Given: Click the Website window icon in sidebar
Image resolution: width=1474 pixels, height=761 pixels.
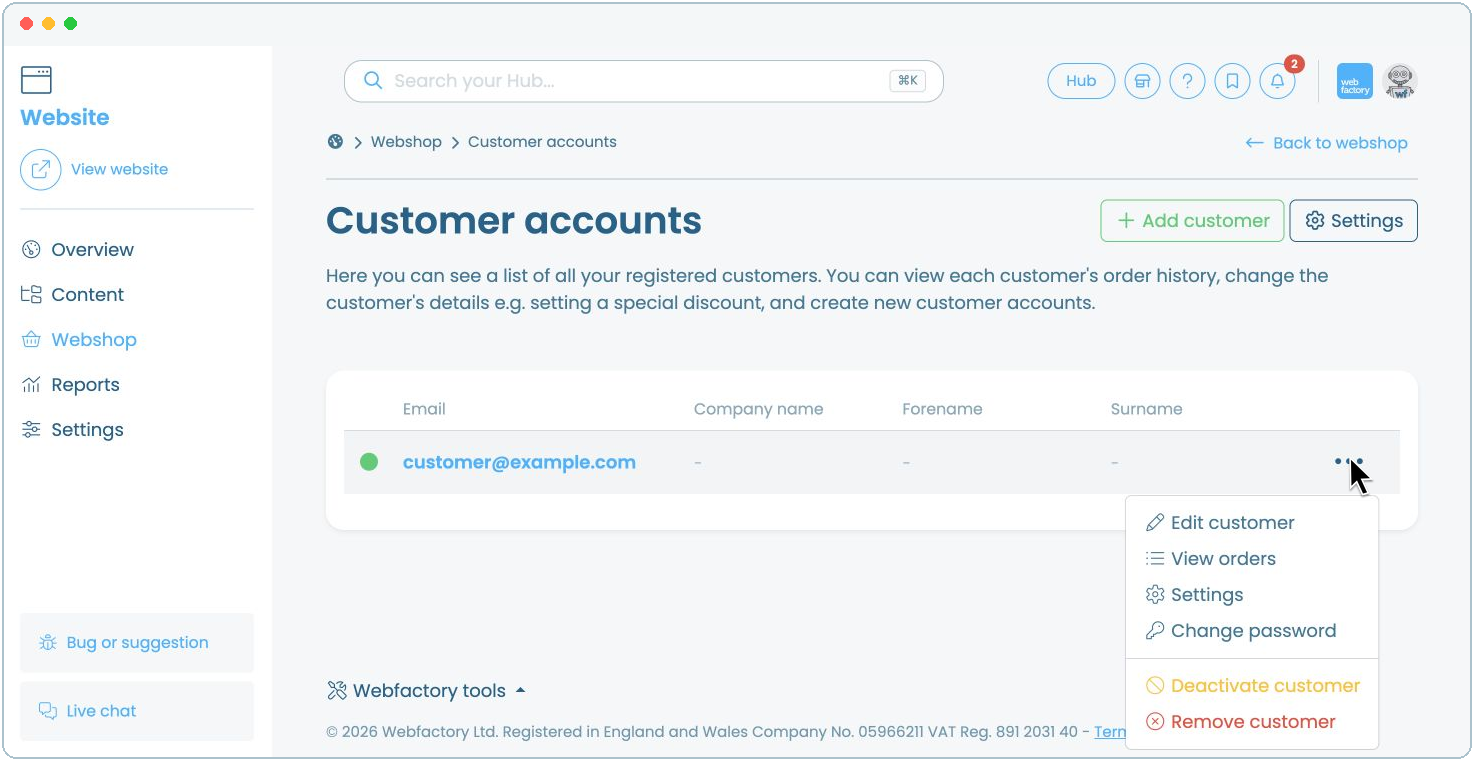Looking at the screenshot, I should click(36, 80).
